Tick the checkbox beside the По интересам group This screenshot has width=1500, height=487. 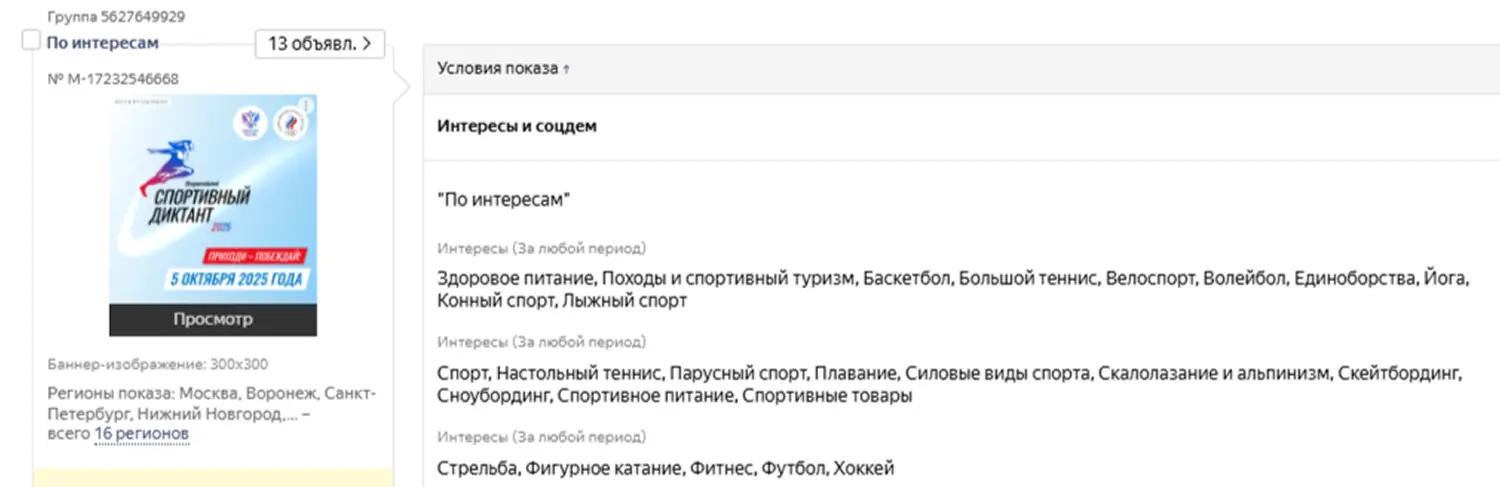(31, 41)
